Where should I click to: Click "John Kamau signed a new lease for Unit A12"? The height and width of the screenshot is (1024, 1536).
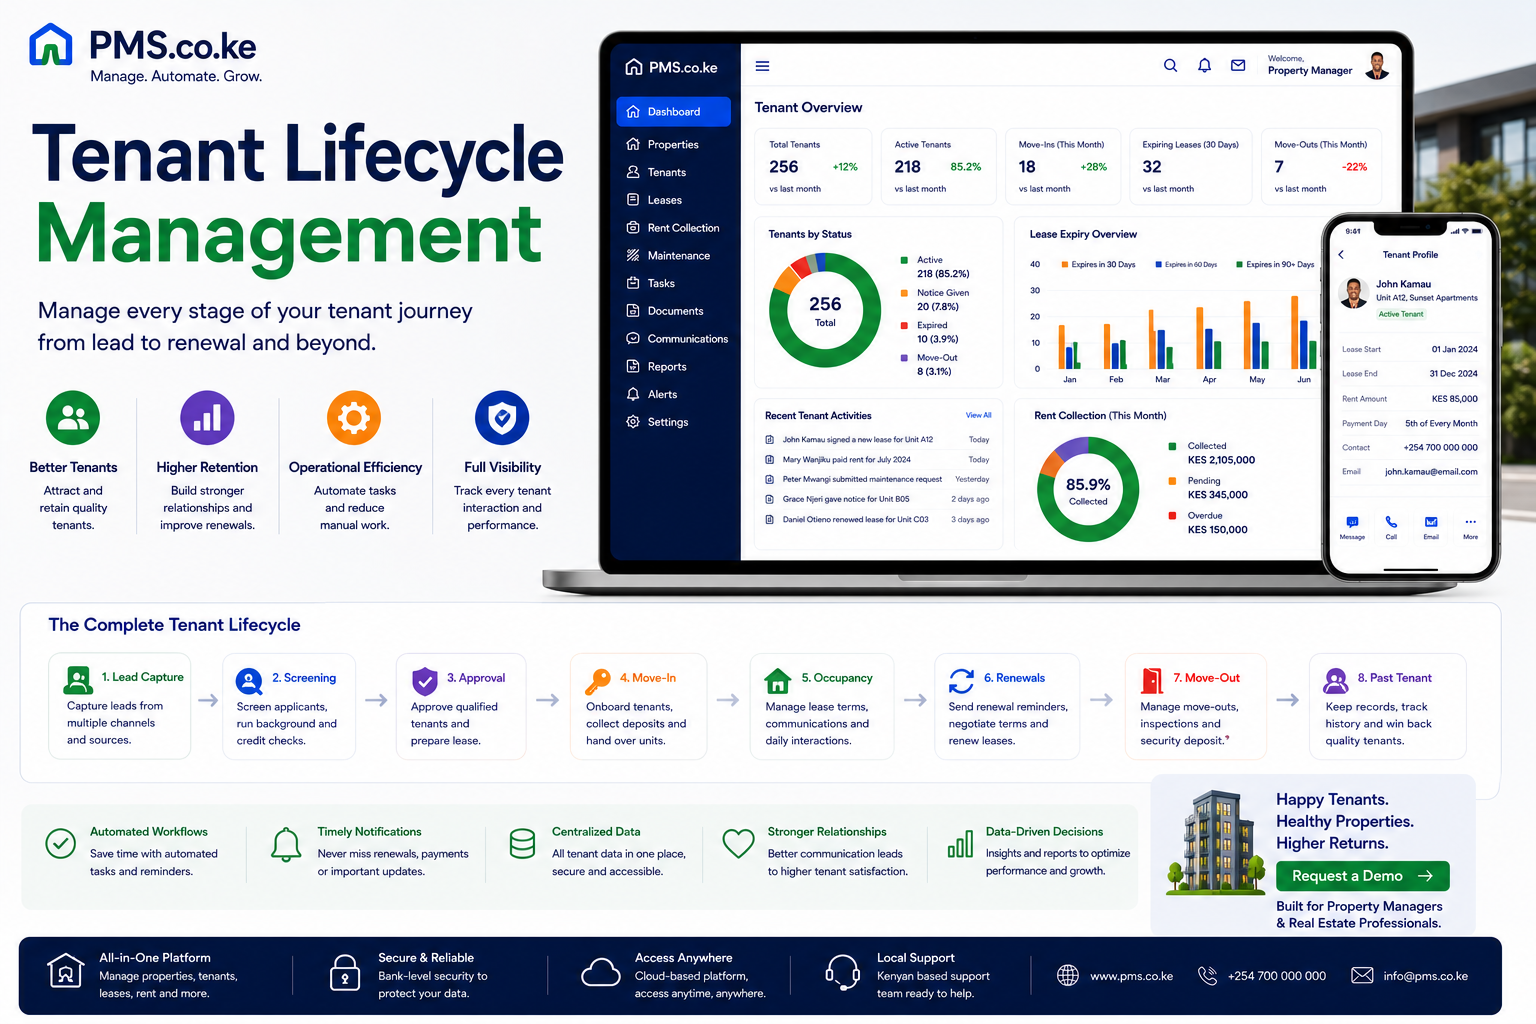(x=857, y=440)
